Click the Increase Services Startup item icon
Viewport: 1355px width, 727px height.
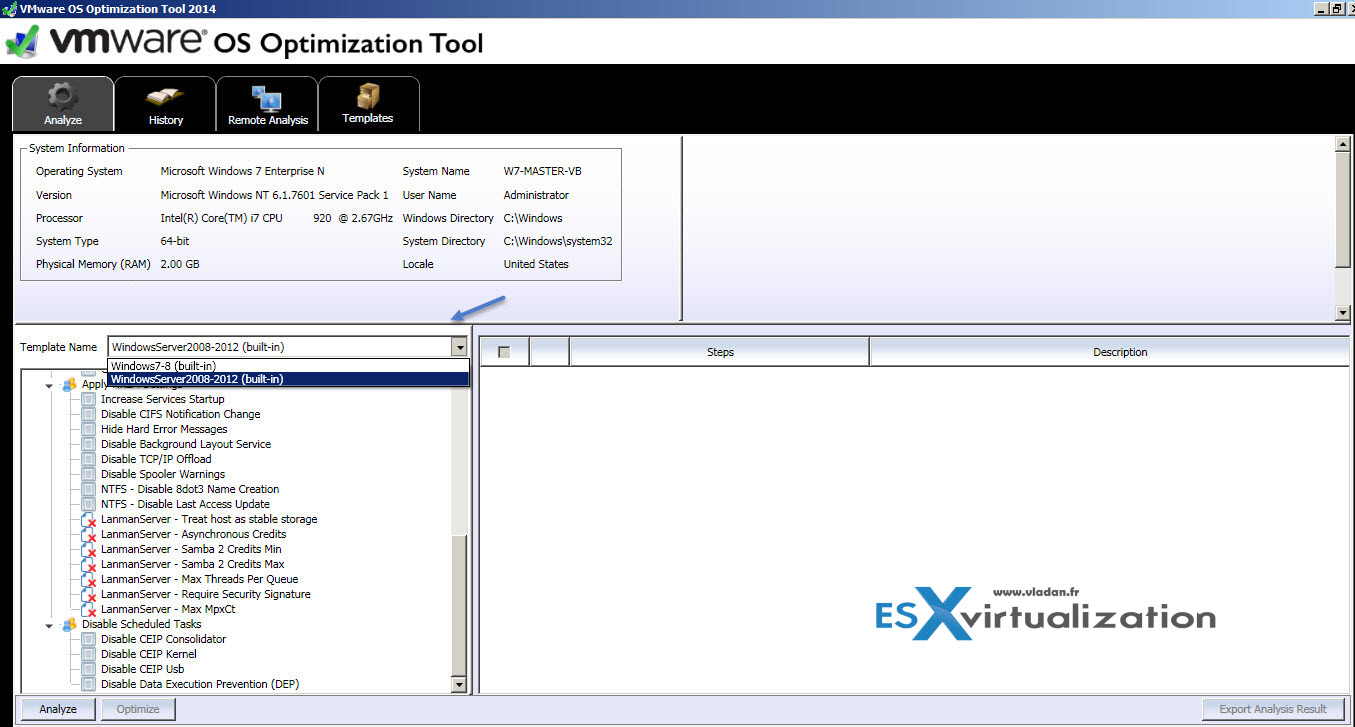(x=88, y=399)
